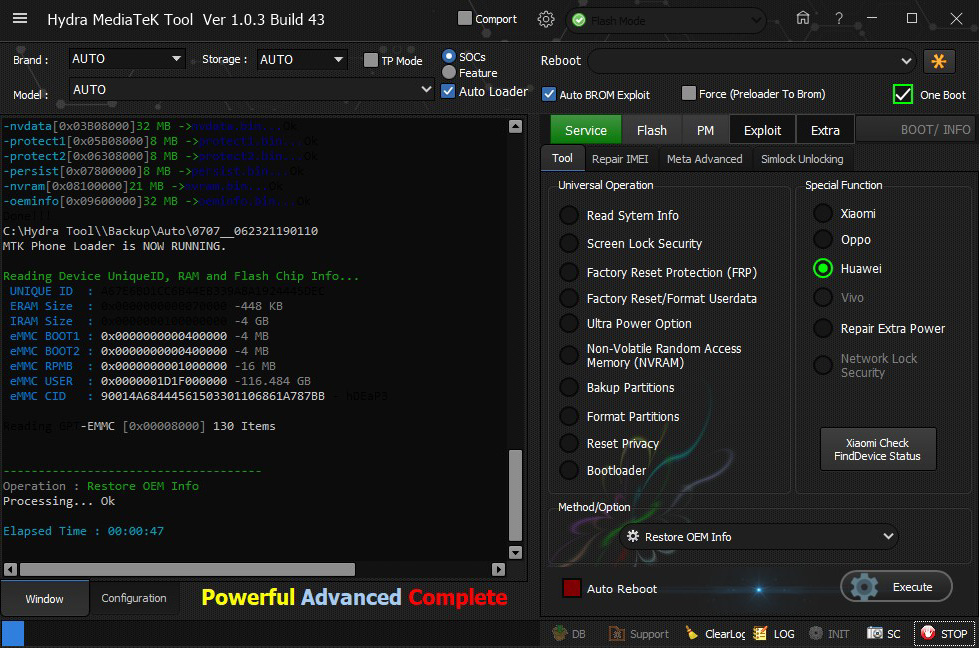Click the red STOP button
Viewport: 979px width, 648px height.
pyautogui.click(x=945, y=633)
